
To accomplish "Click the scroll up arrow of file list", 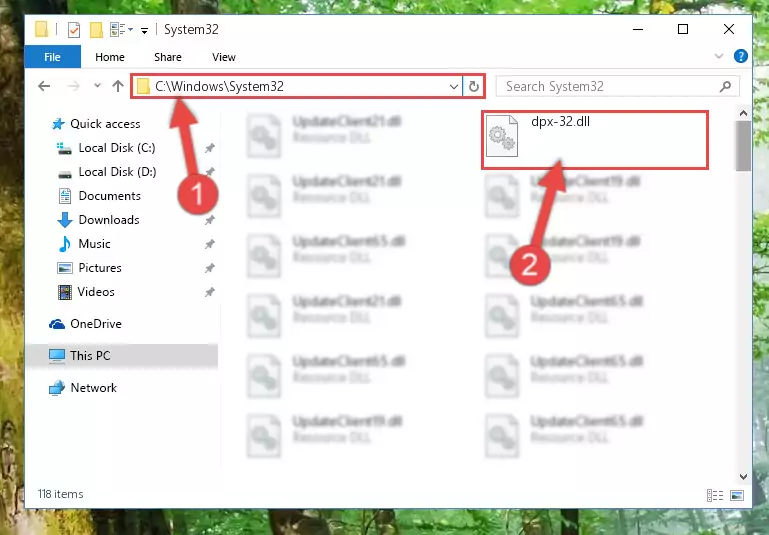I will coord(743,113).
